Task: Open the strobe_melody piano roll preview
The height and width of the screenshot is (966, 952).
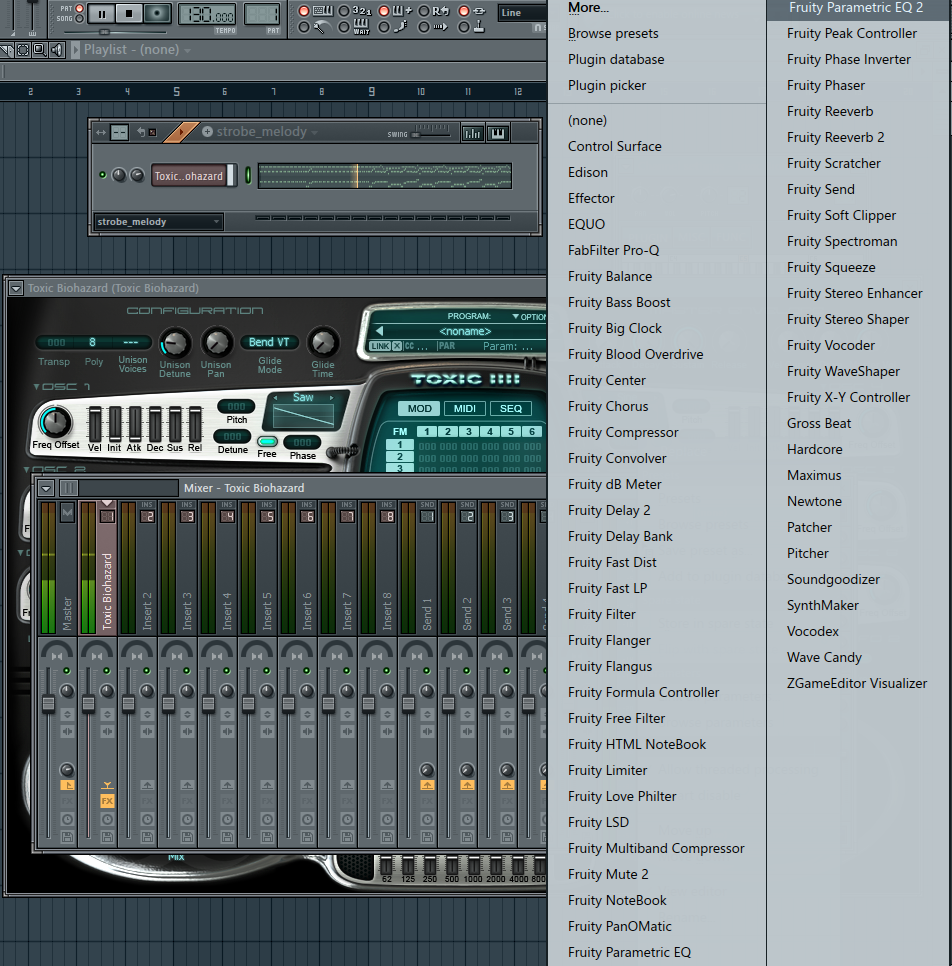Action: [385, 176]
